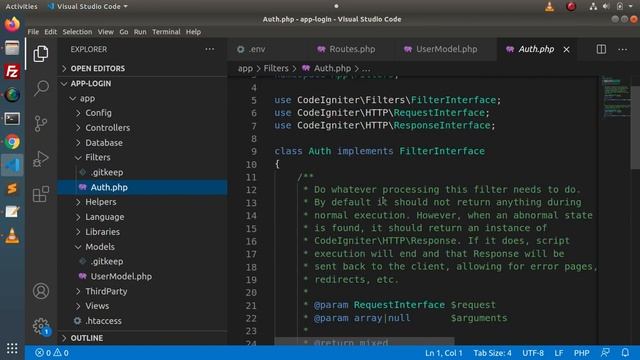
Task: Launch Firefox from the dock
Action: point(12,24)
